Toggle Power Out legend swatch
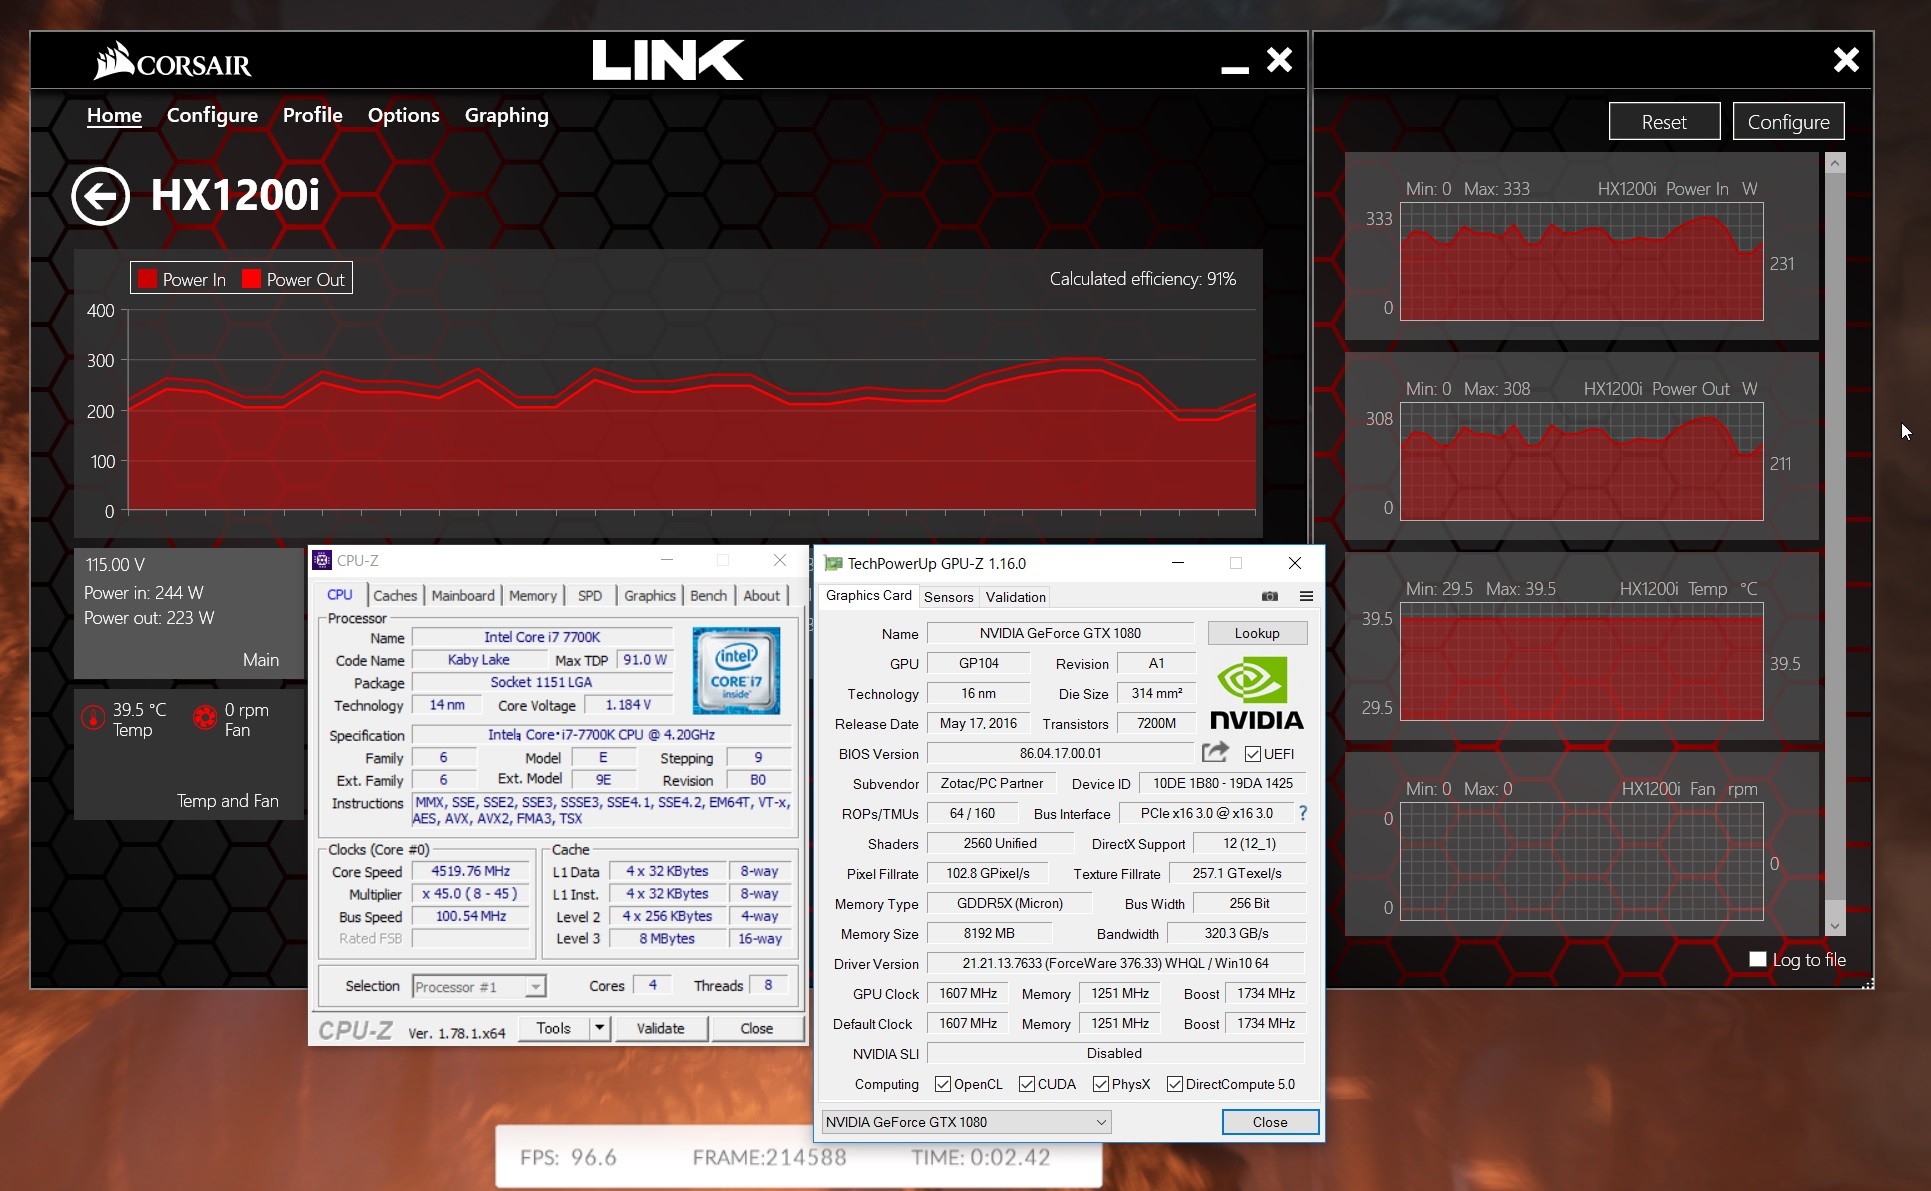The image size is (1931, 1191). click(251, 279)
